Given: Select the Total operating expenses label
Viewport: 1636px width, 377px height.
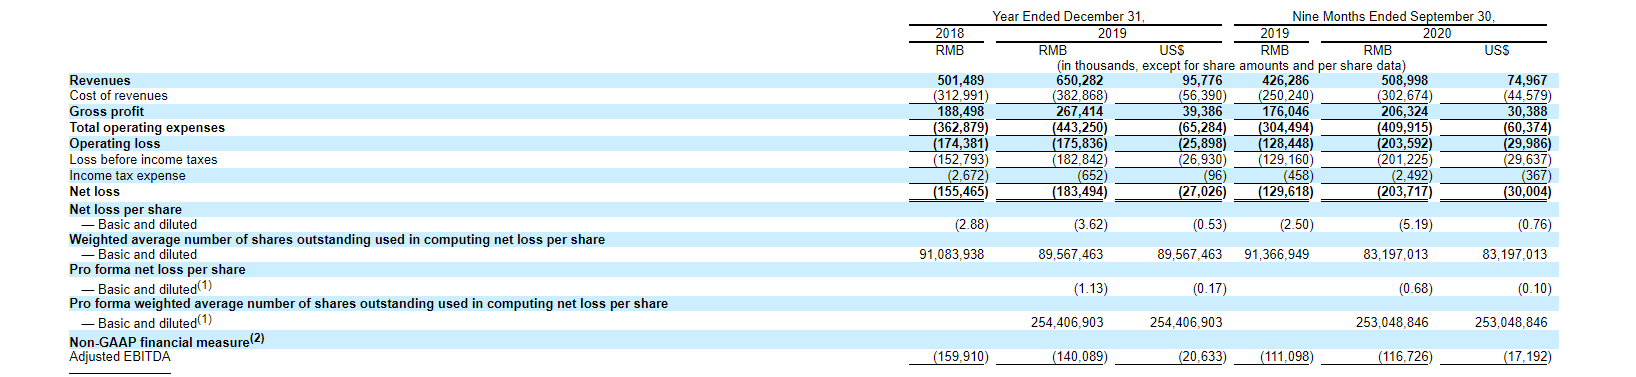Looking at the screenshot, I should point(147,128).
